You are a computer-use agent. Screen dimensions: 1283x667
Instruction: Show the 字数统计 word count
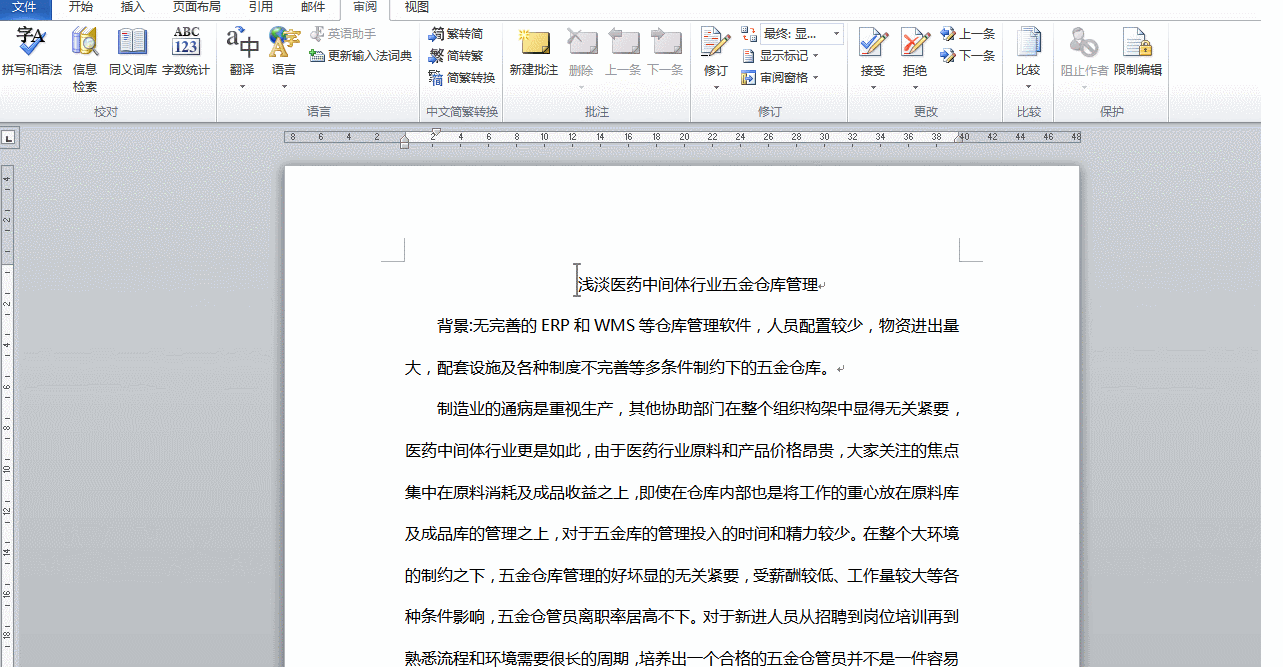186,52
